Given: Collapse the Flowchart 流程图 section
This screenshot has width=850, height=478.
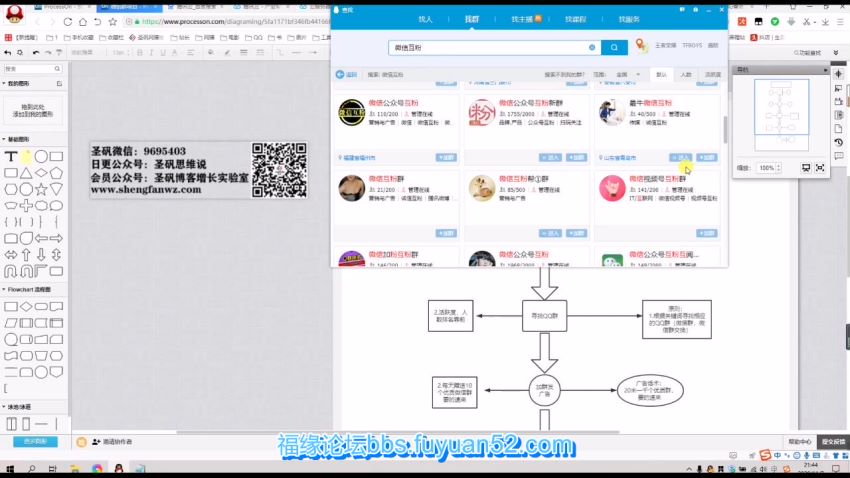Looking at the screenshot, I should coord(27,289).
